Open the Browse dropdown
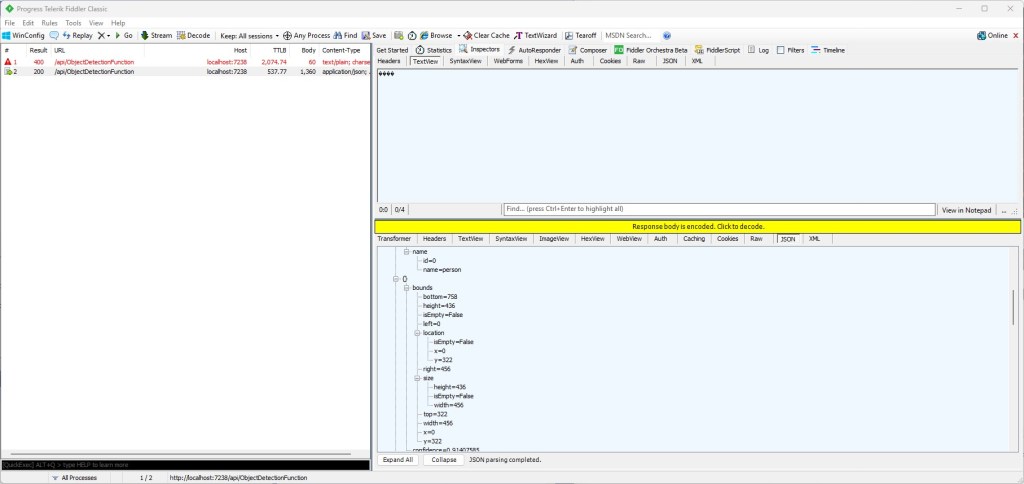Screen dimensions: 1024x484 click(435, 35)
